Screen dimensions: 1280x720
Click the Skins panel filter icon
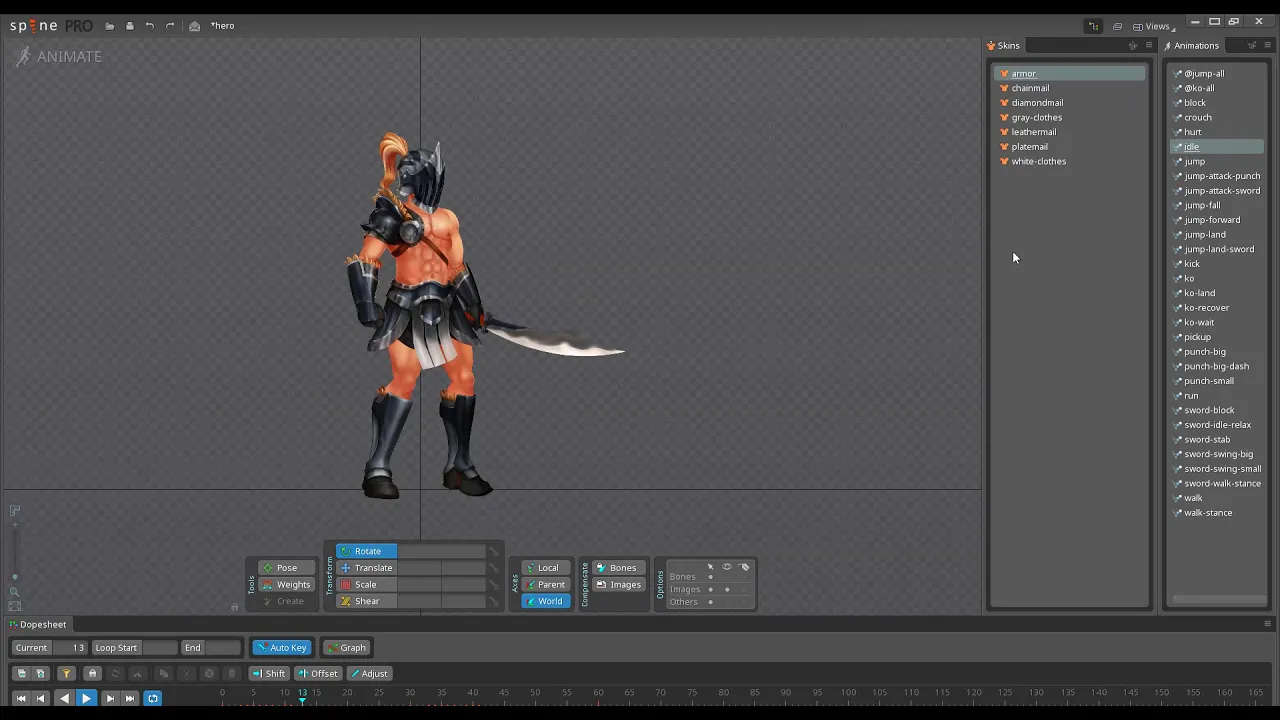click(x=1133, y=46)
